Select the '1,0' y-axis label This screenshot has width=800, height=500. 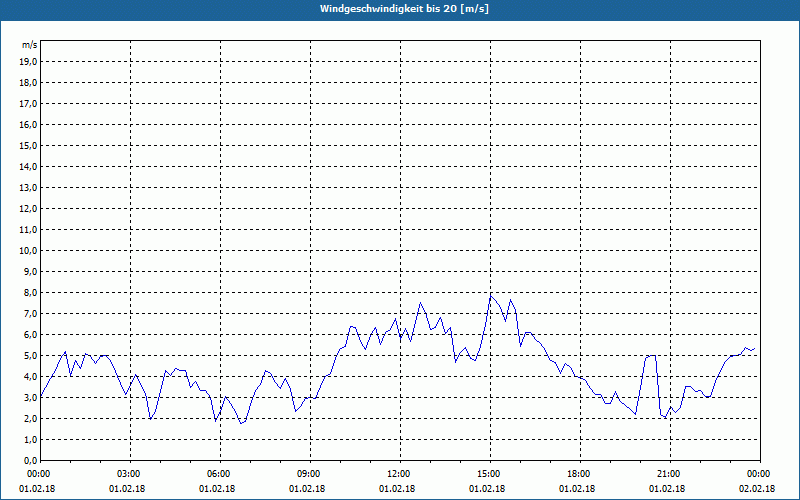coord(31,440)
